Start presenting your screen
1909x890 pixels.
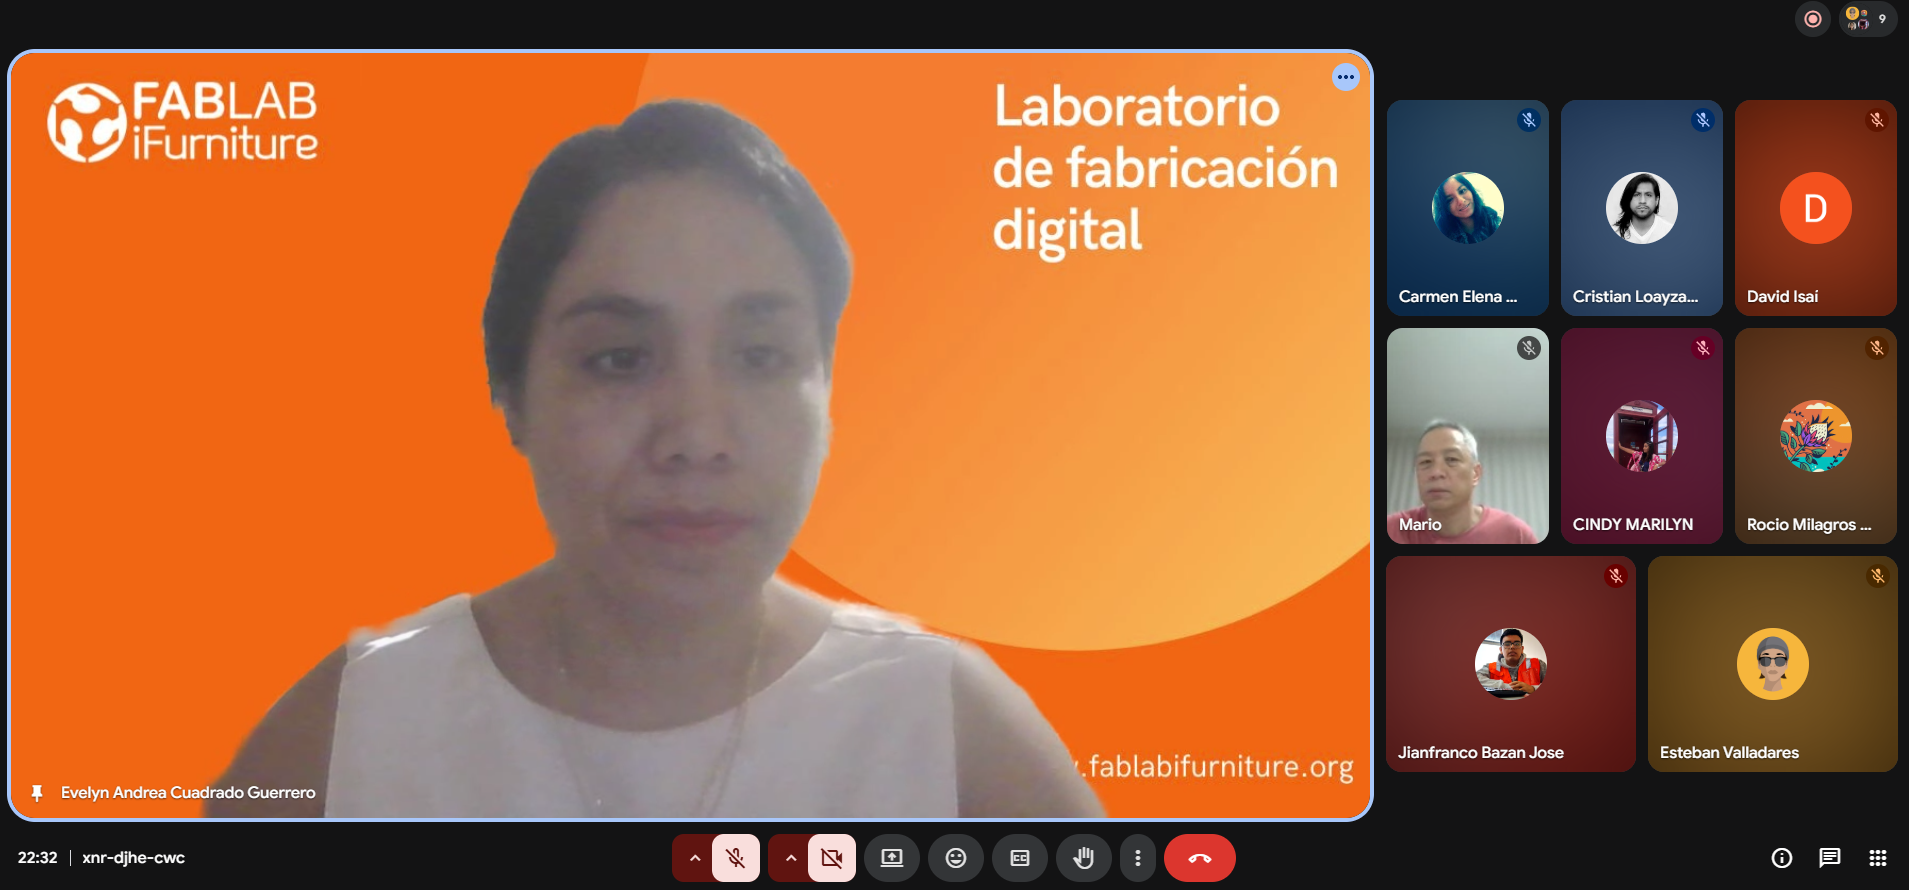point(892,858)
